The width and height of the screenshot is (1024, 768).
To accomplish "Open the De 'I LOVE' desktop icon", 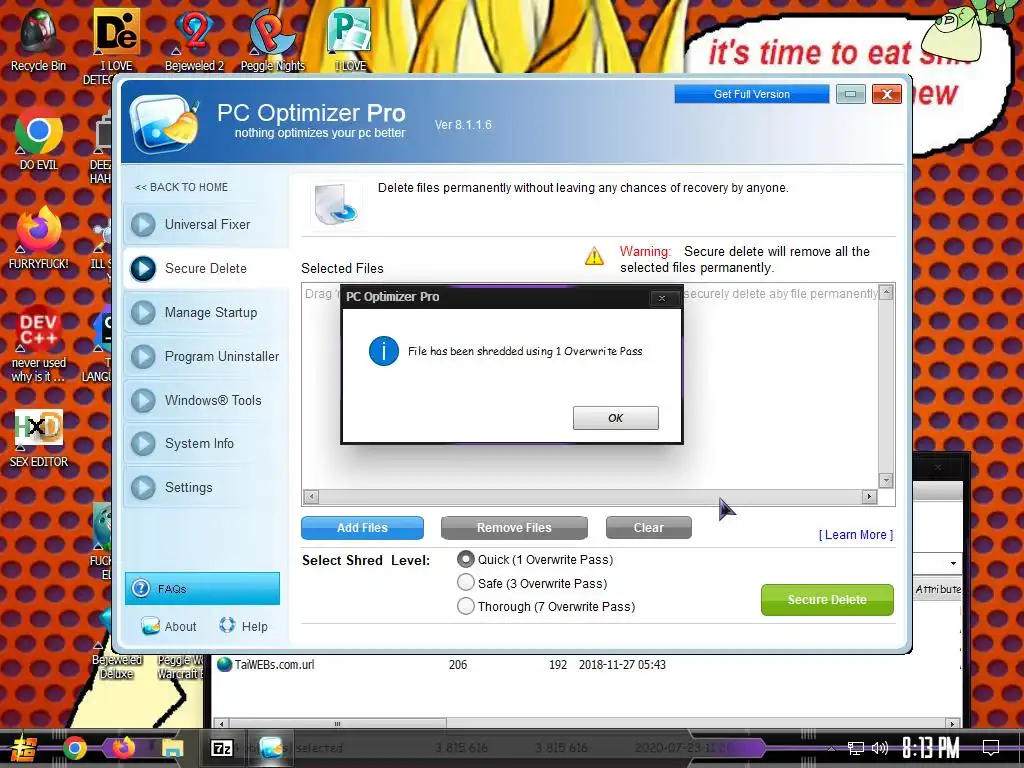I will coord(116,46).
